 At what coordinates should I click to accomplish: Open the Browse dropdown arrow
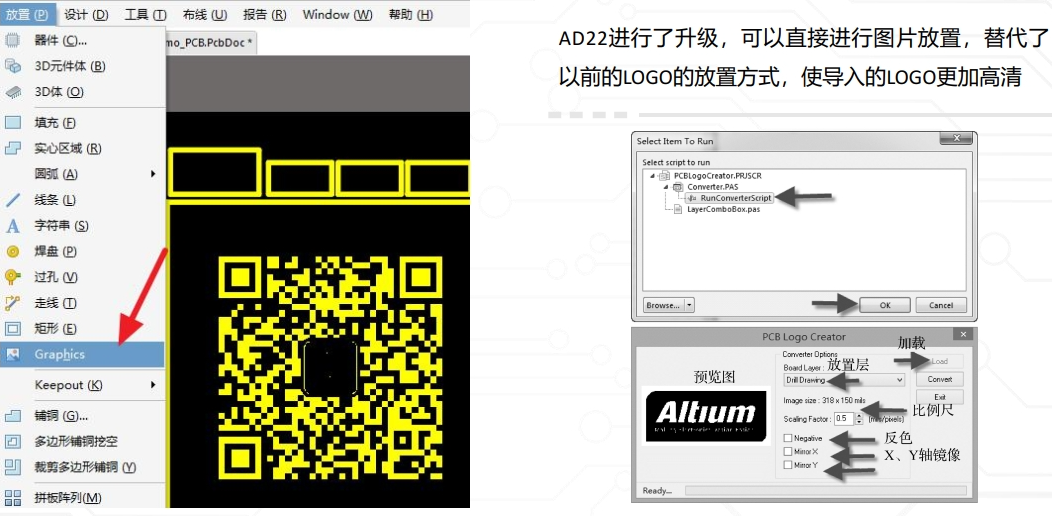[689, 305]
